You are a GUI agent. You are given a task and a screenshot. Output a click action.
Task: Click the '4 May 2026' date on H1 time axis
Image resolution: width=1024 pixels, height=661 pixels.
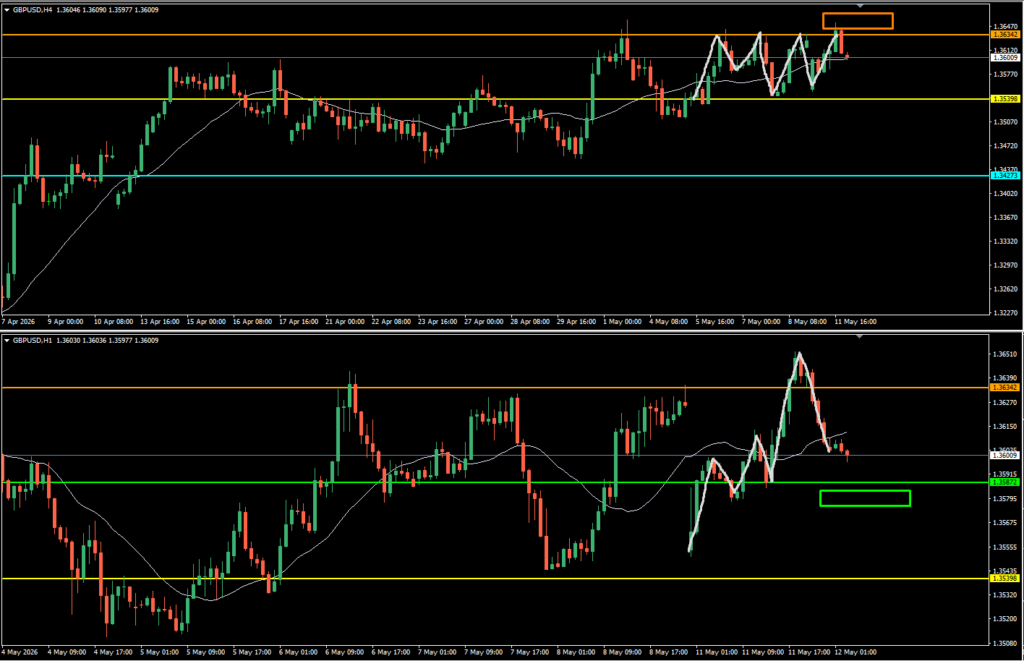20,652
